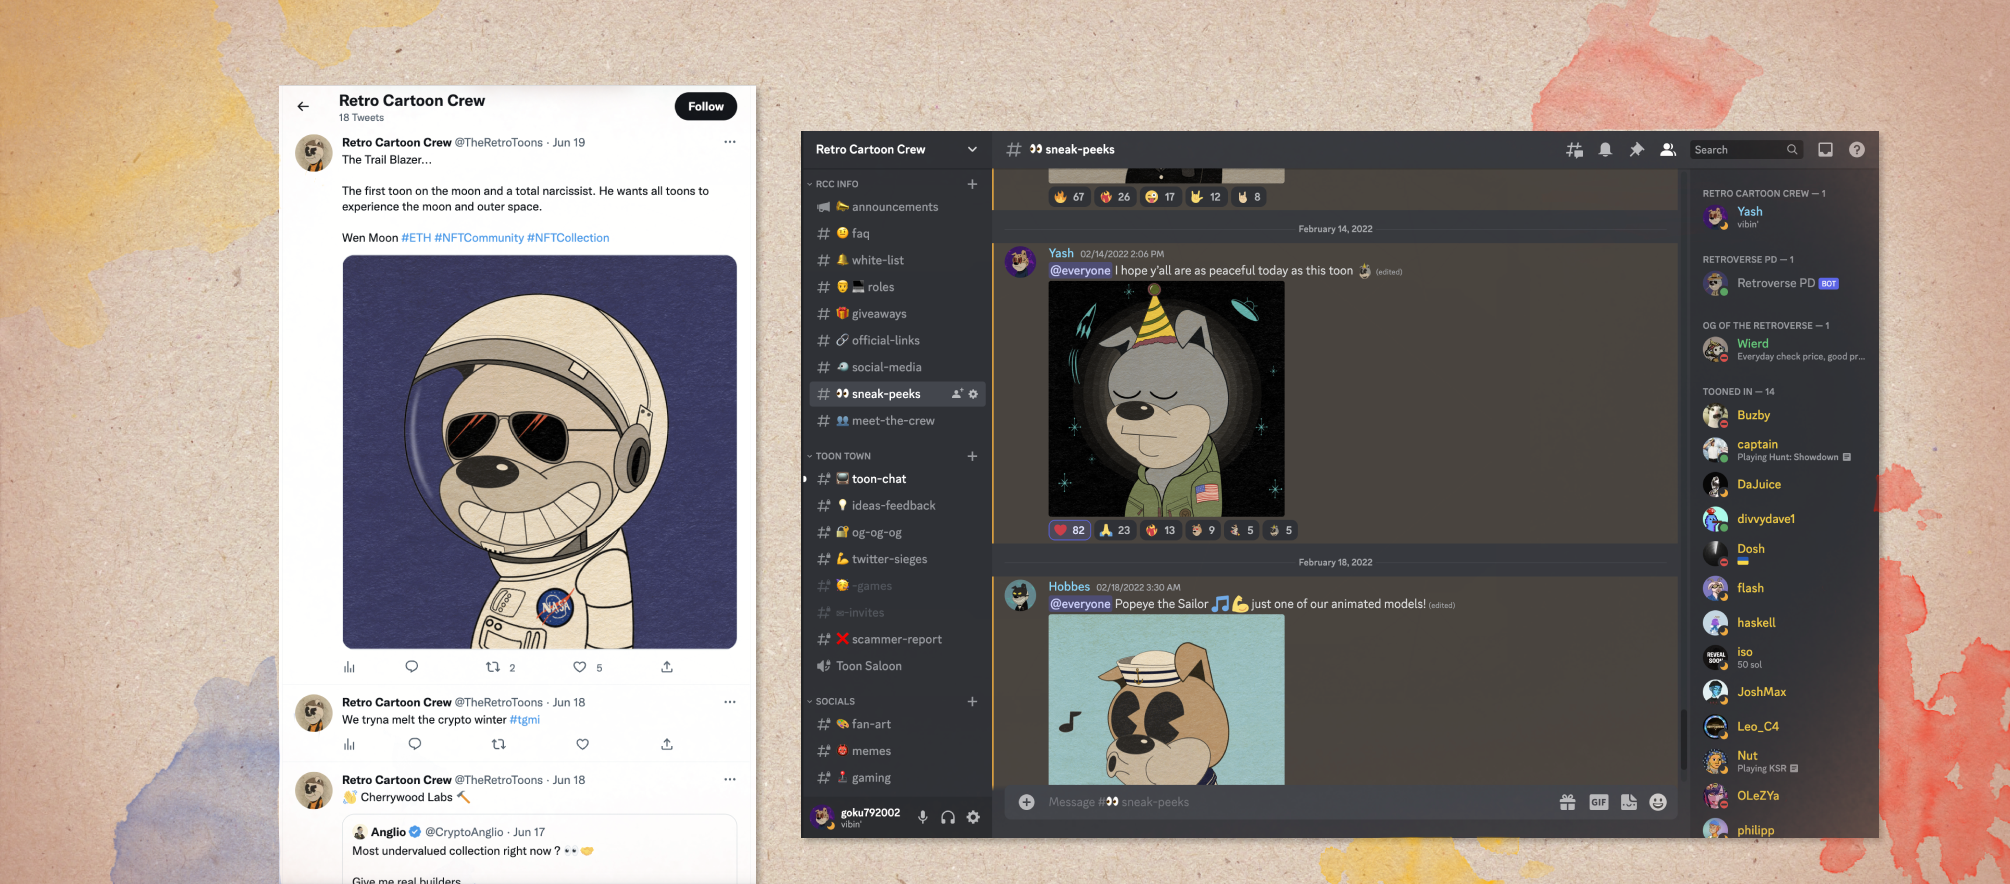
Task: Mute microphone in Discord user panel
Action: point(923,817)
